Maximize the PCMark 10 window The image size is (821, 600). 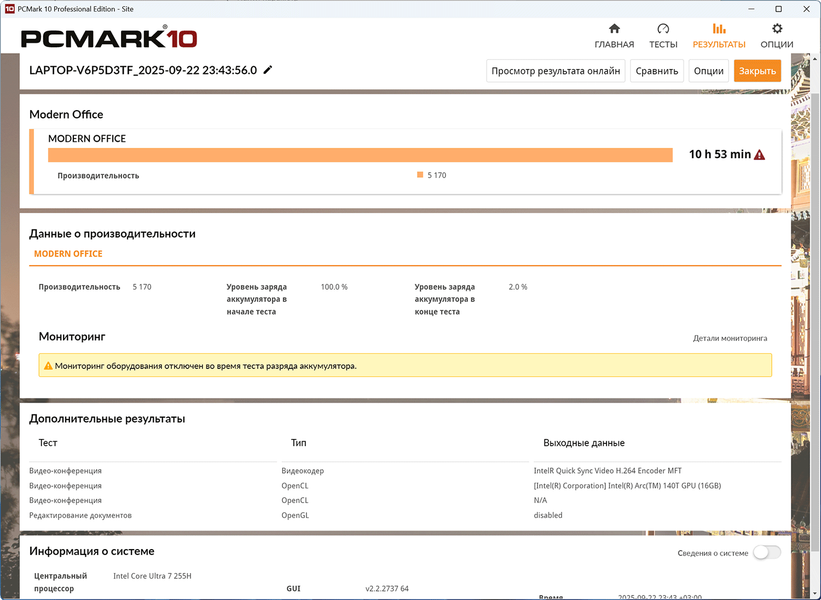(x=779, y=9)
